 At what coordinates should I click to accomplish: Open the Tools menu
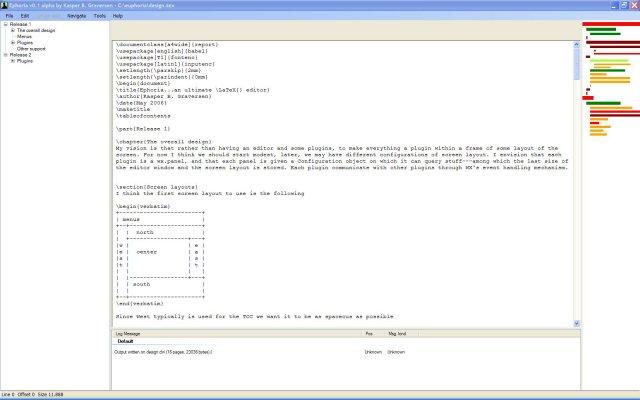pyautogui.click(x=99, y=17)
